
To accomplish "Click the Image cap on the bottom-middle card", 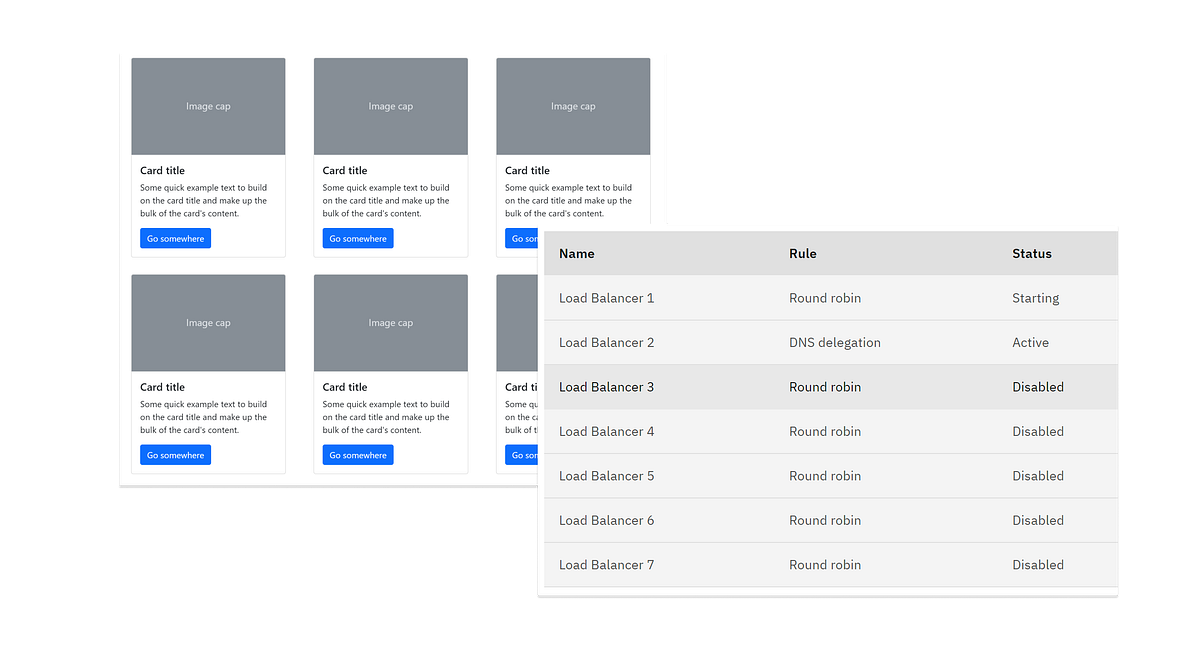I will pos(390,322).
